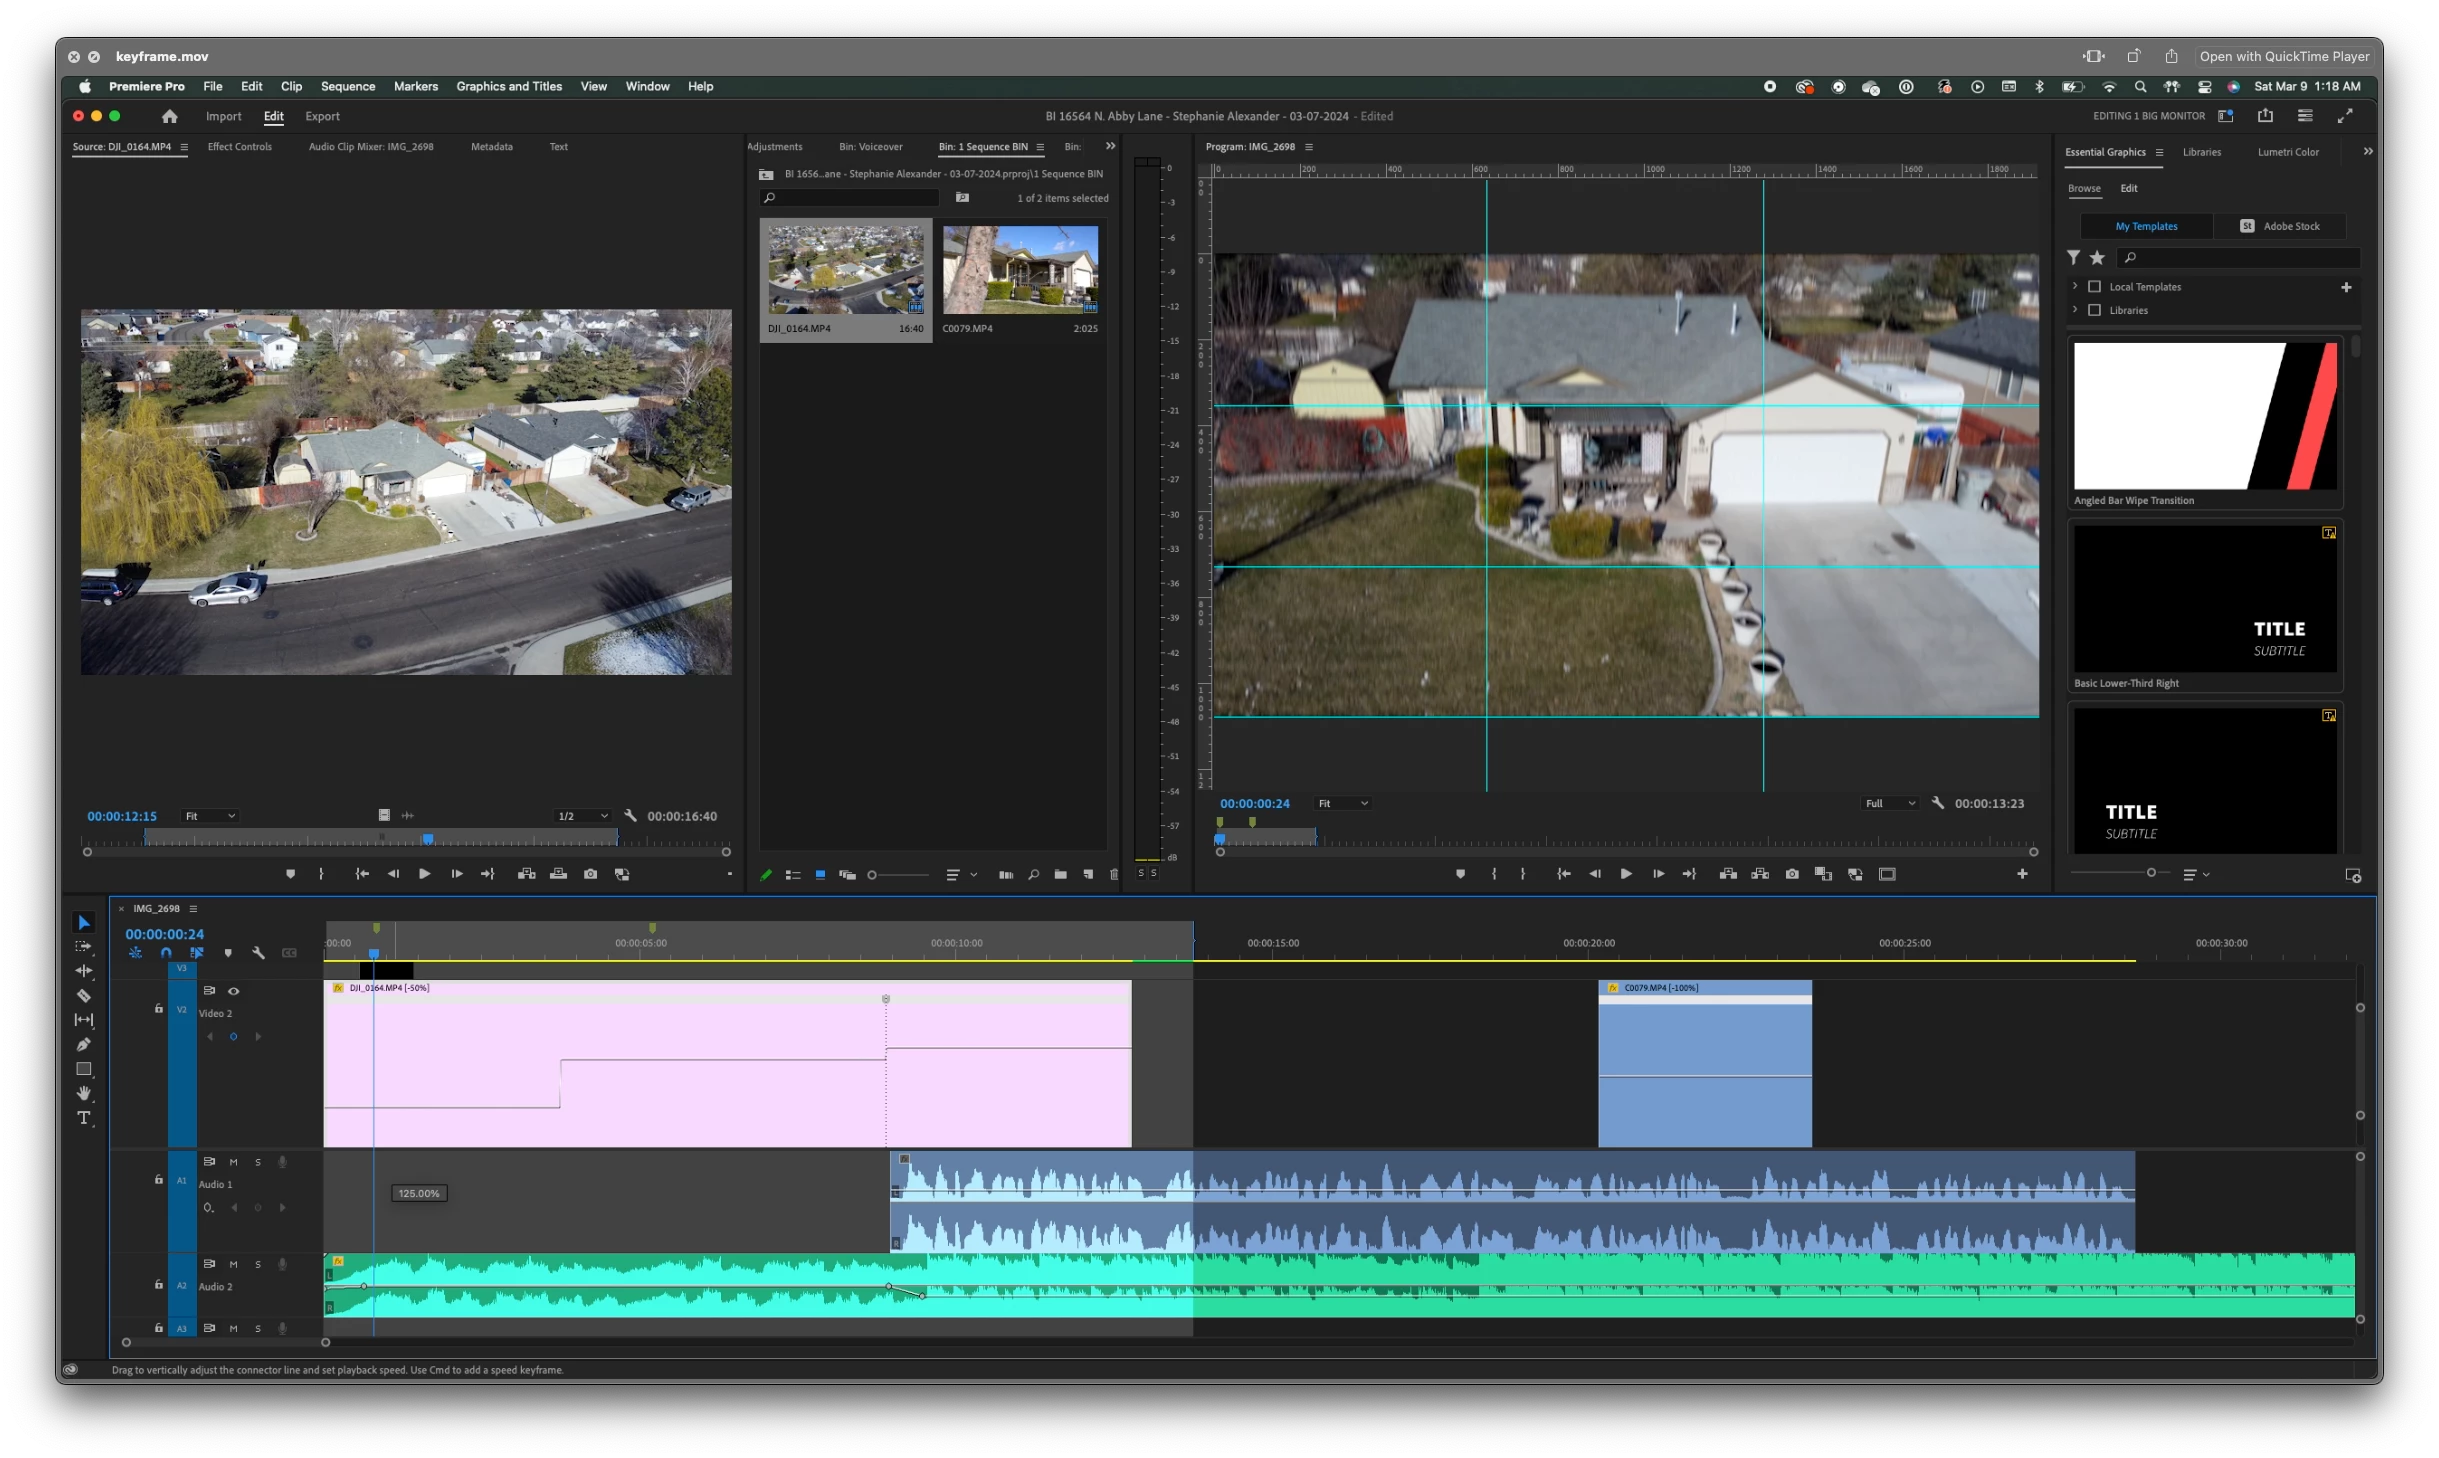Mute the Audio 1 track

tap(233, 1162)
